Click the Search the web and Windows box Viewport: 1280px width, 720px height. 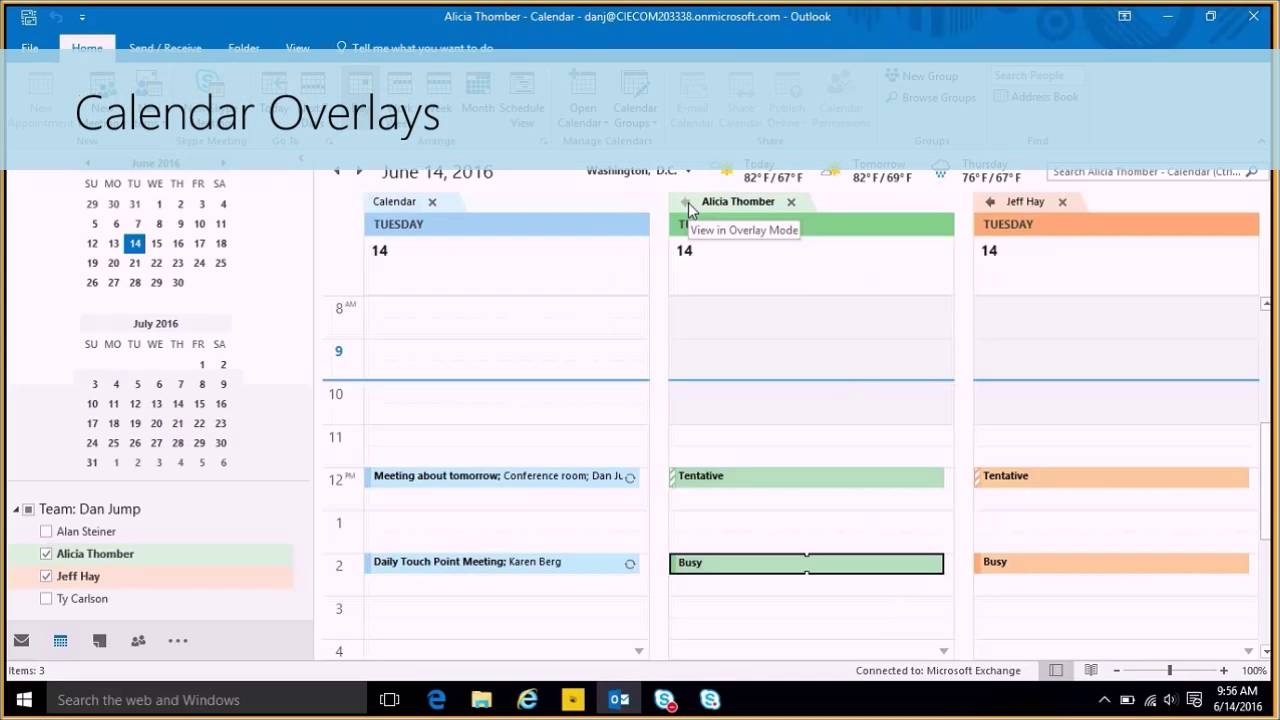[x=208, y=700]
